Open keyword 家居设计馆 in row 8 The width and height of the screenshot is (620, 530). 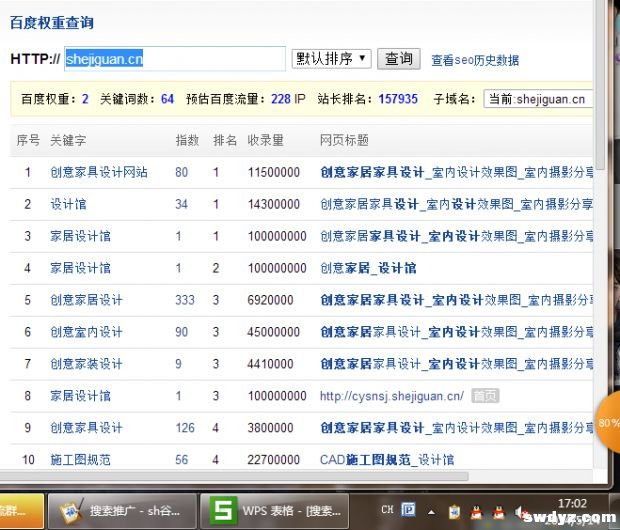(x=80, y=396)
